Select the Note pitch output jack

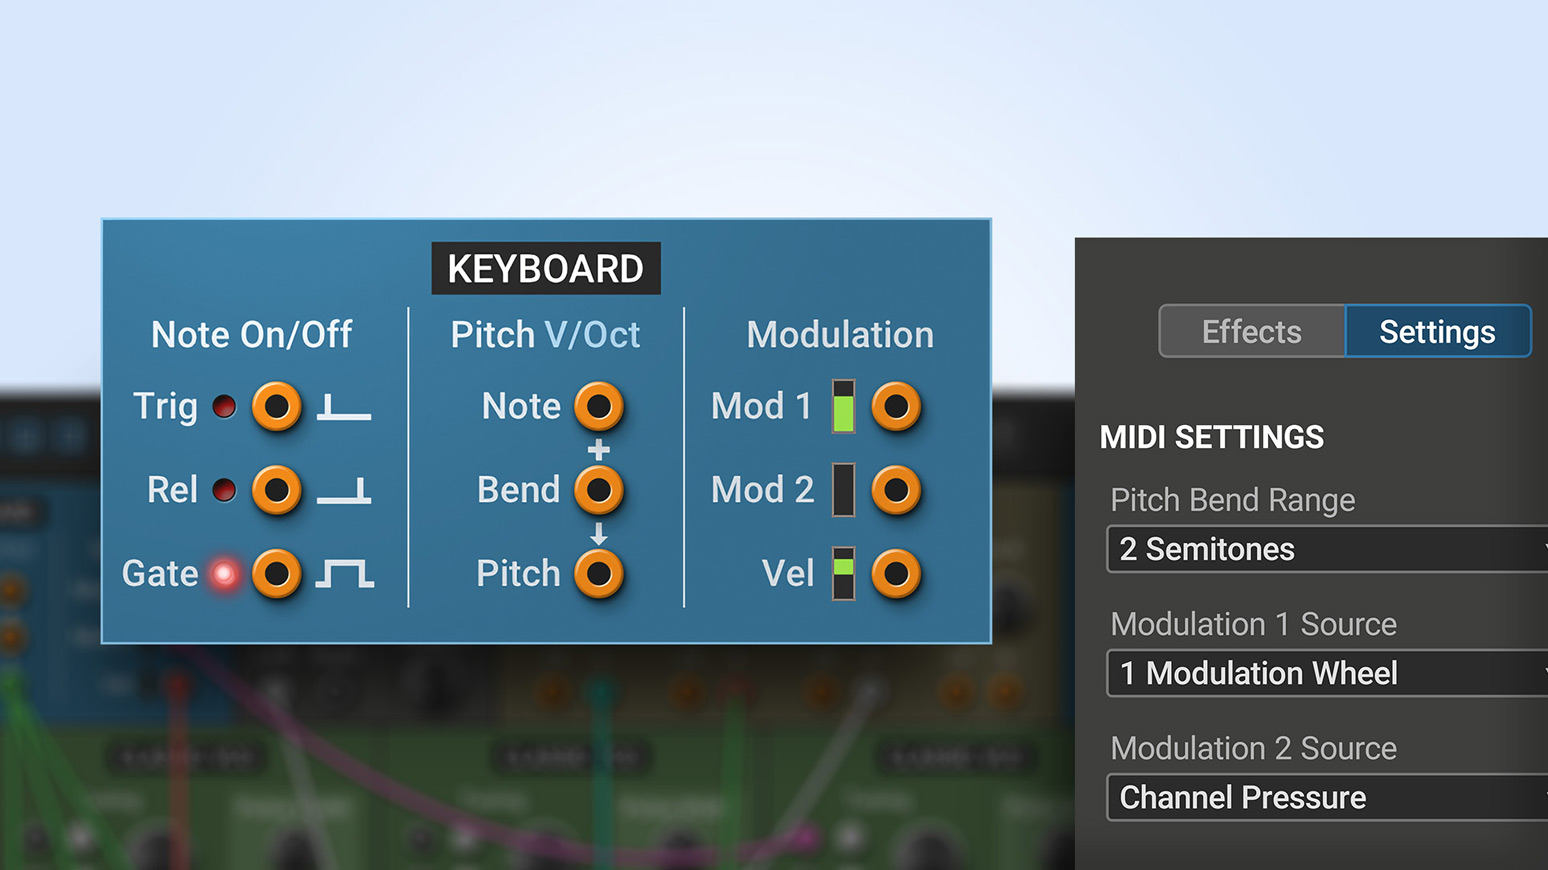coord(599,406)
